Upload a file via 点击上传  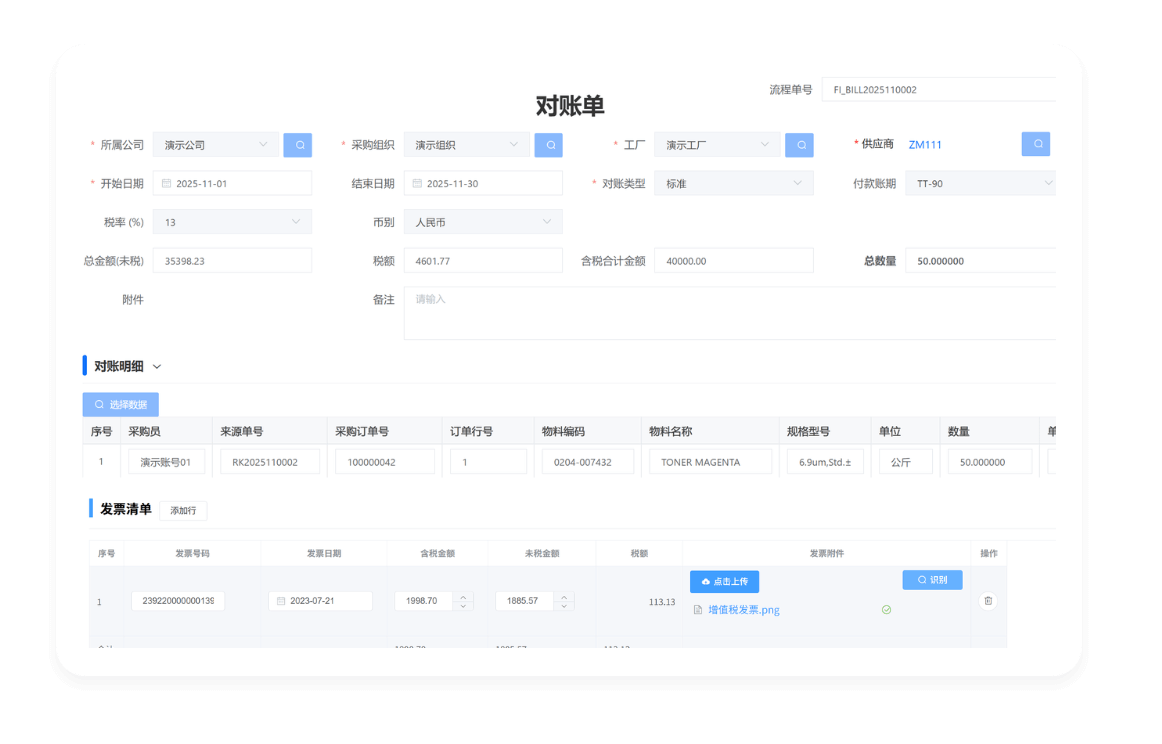tap(724, 581)
